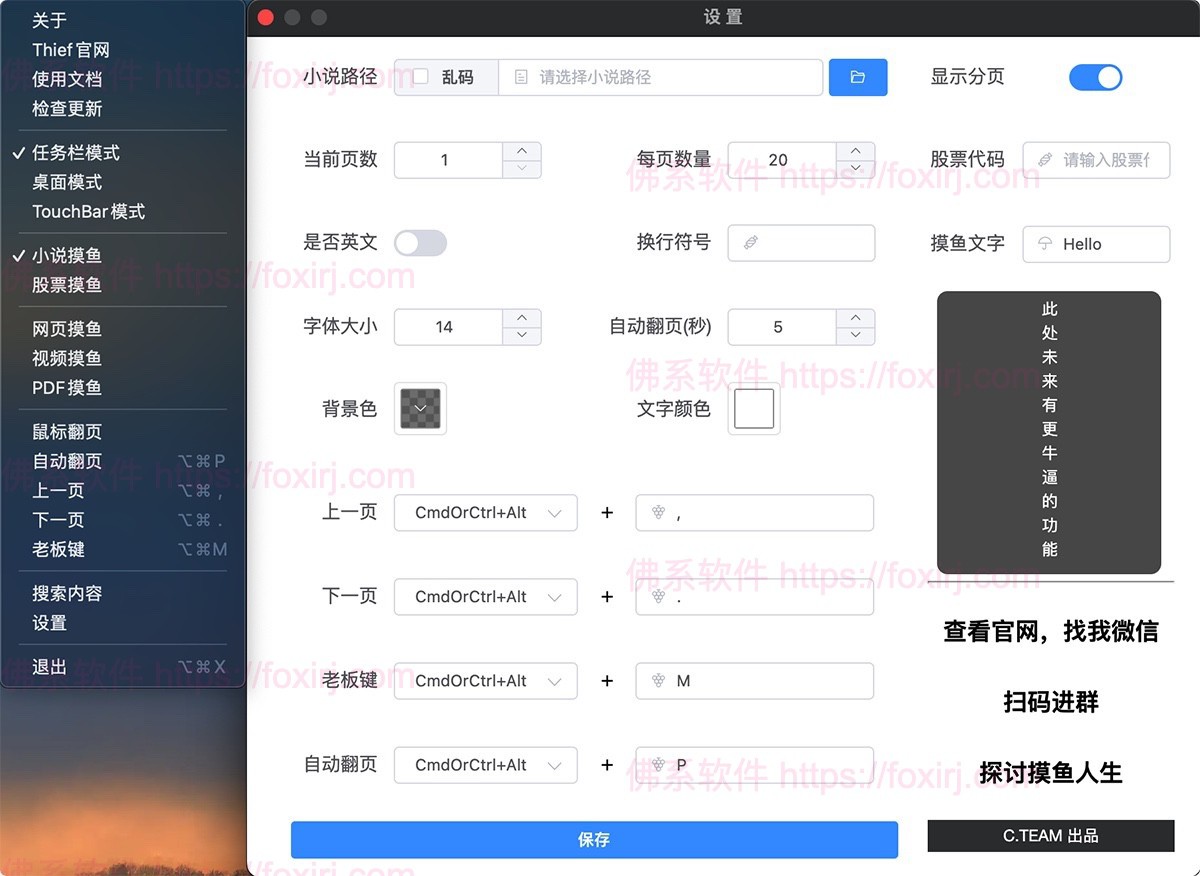This screenshot has width=1200, height=876.
Task: Click the increment arrow on 字体大小 stepper
Action: click(x=521, y=320)
